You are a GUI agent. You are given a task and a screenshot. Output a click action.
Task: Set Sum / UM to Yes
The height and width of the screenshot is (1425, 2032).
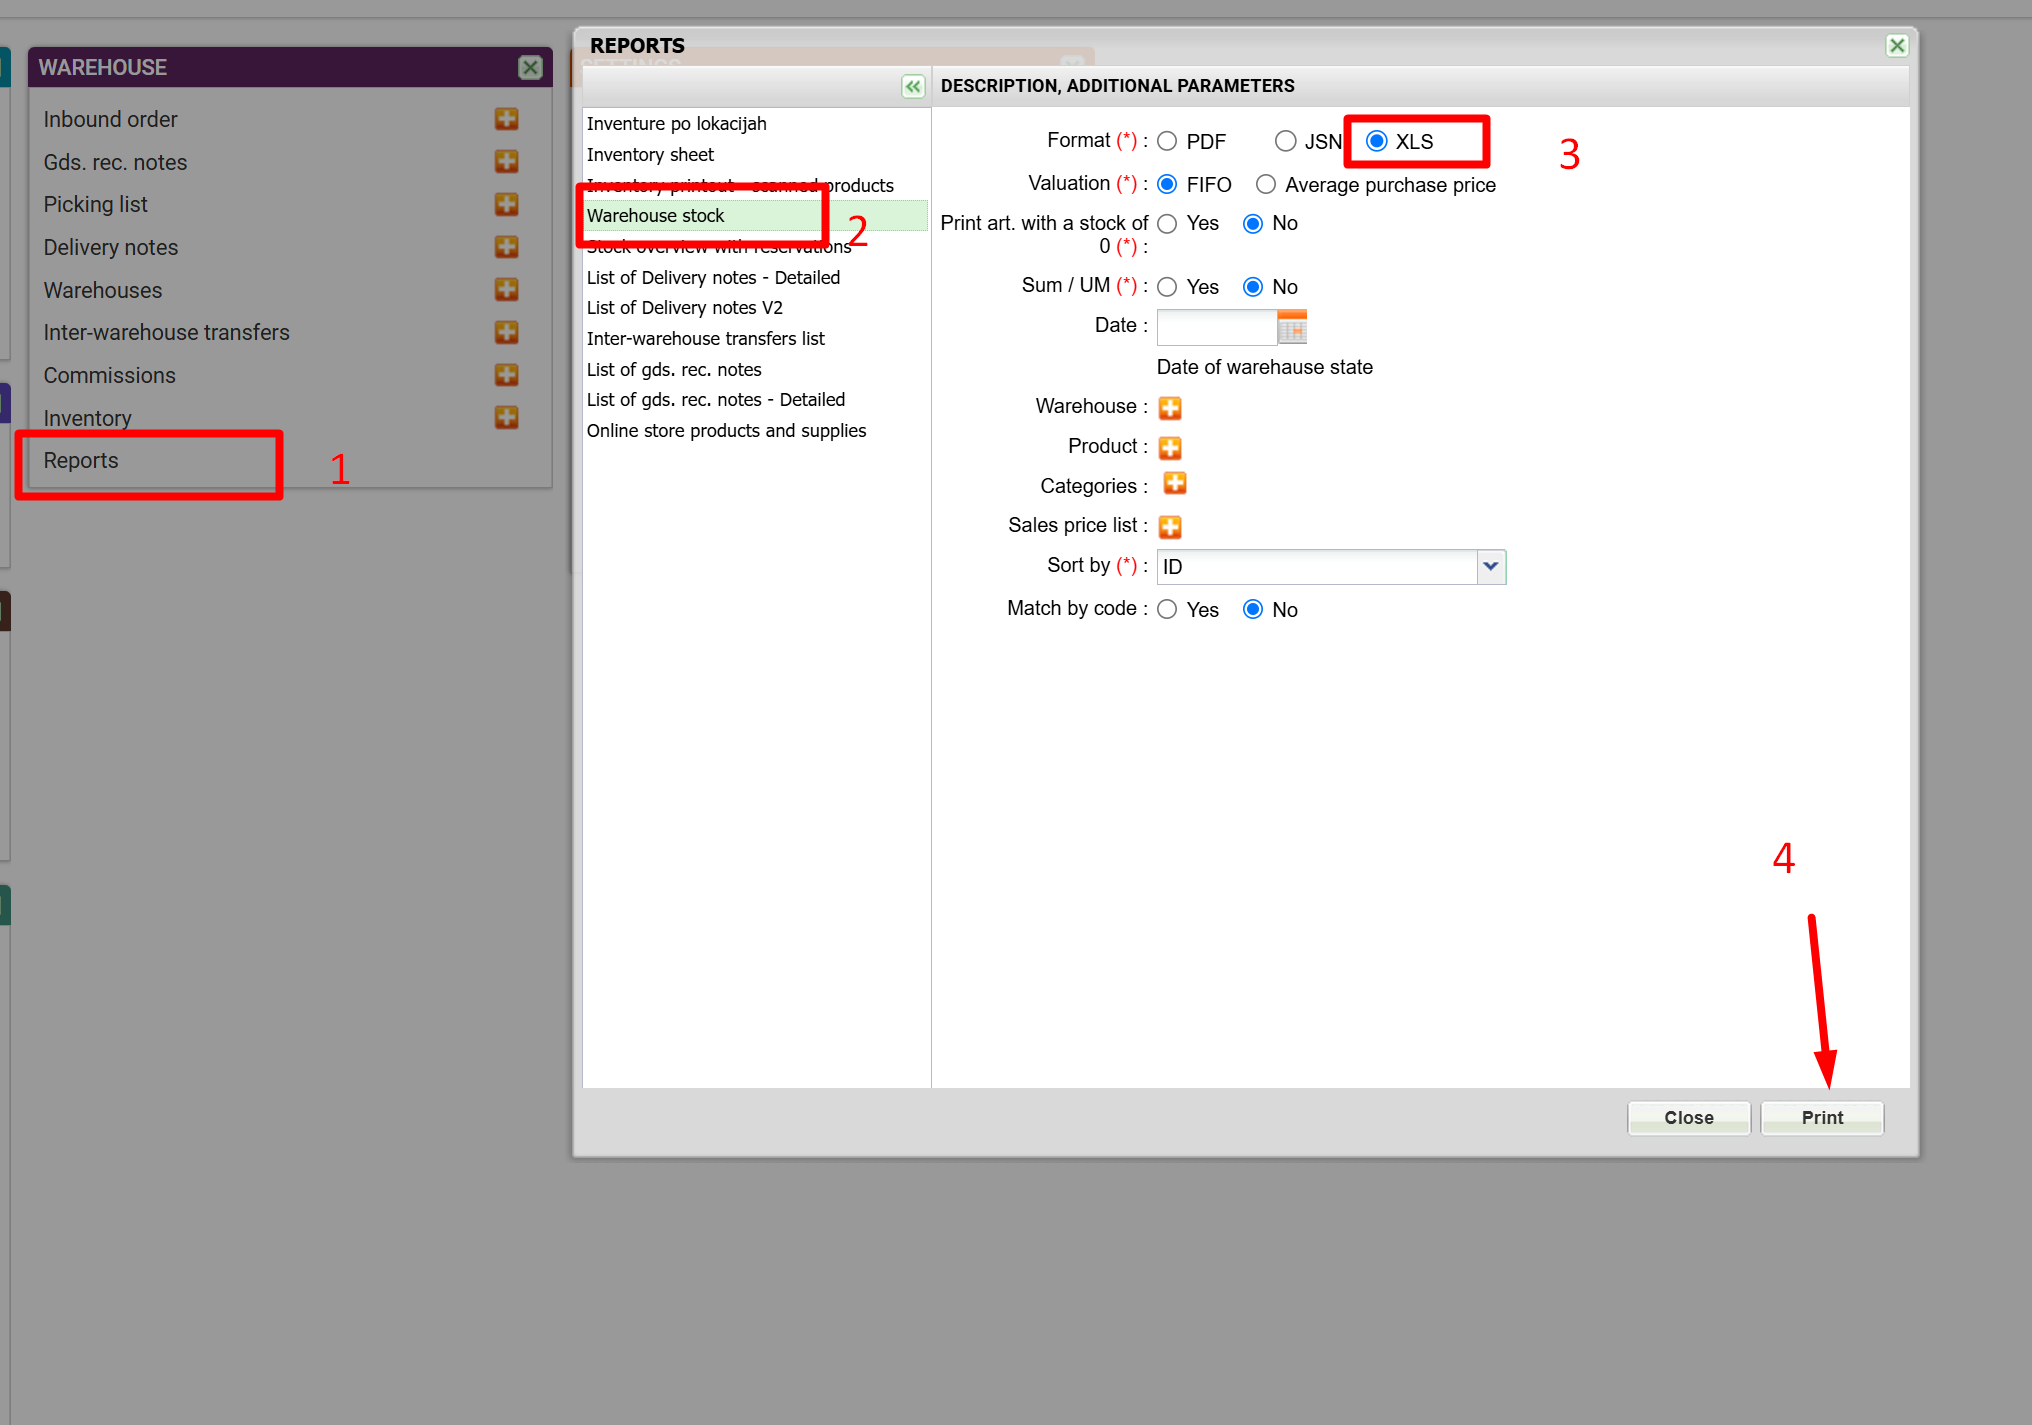tap(1167, 288)
